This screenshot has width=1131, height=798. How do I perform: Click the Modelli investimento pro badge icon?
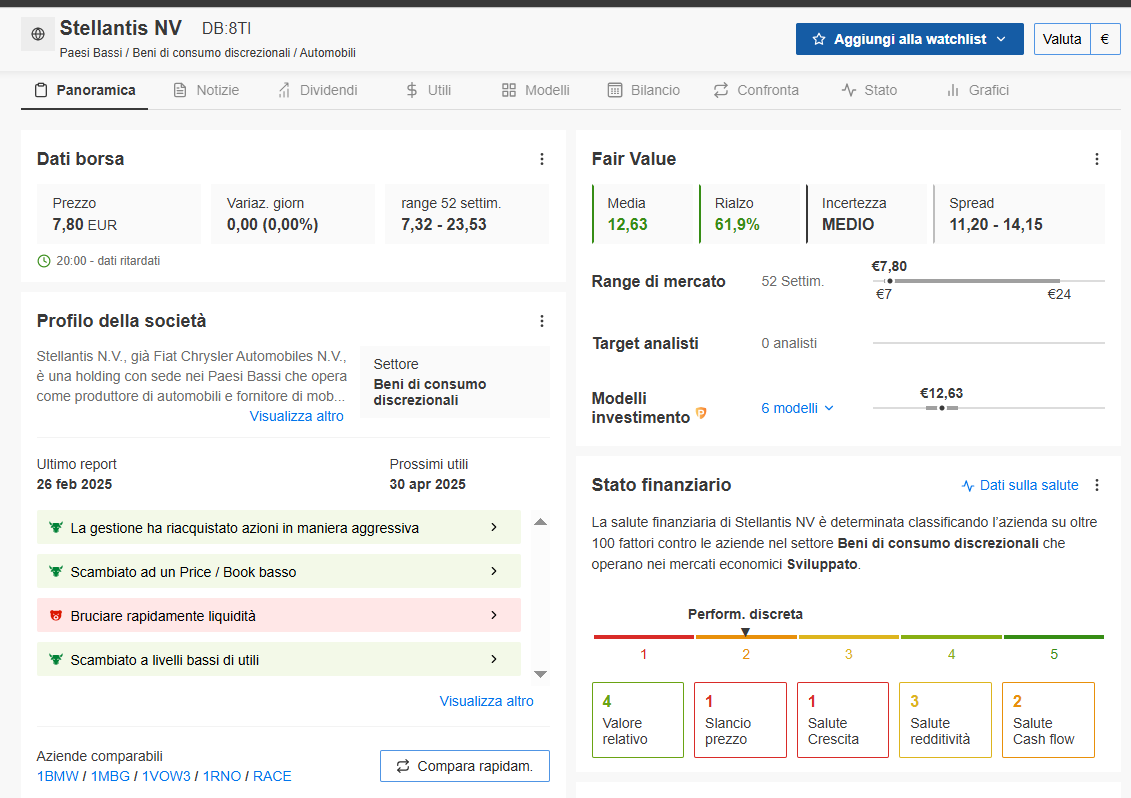700,413
